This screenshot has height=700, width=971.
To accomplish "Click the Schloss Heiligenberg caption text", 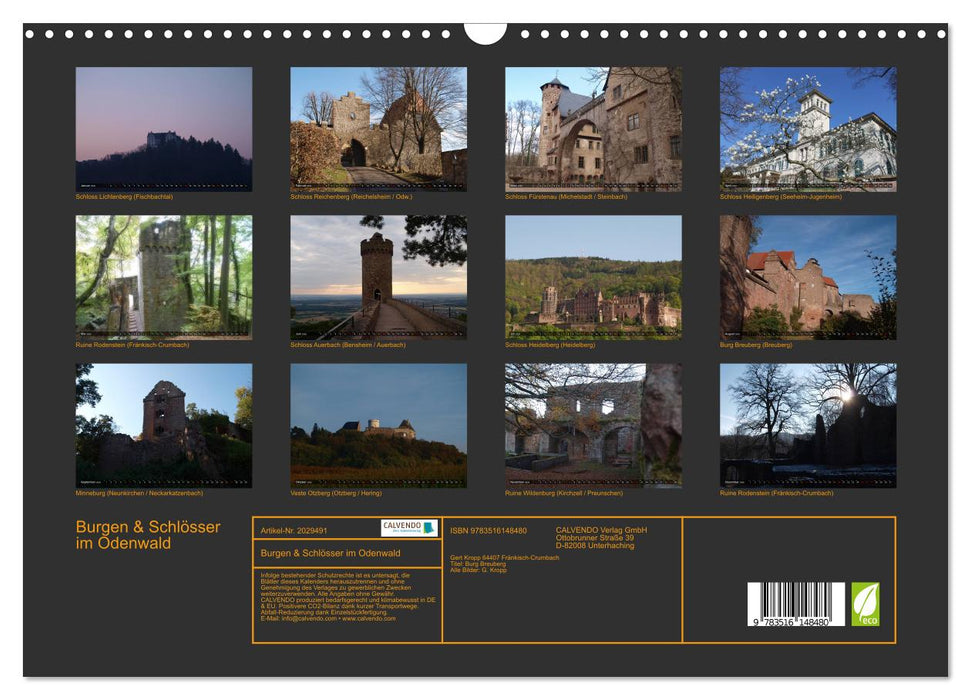I will (x=781, y=197).
